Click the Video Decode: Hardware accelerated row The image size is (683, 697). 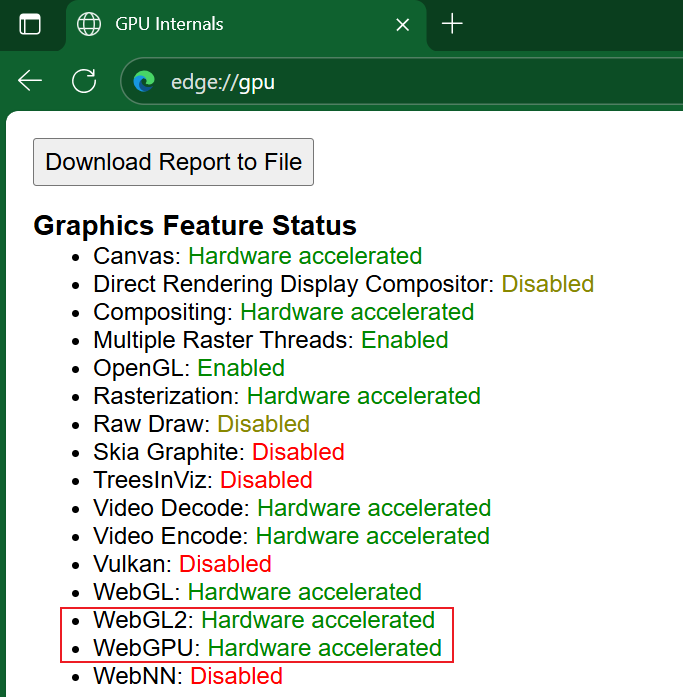[292, 508]
